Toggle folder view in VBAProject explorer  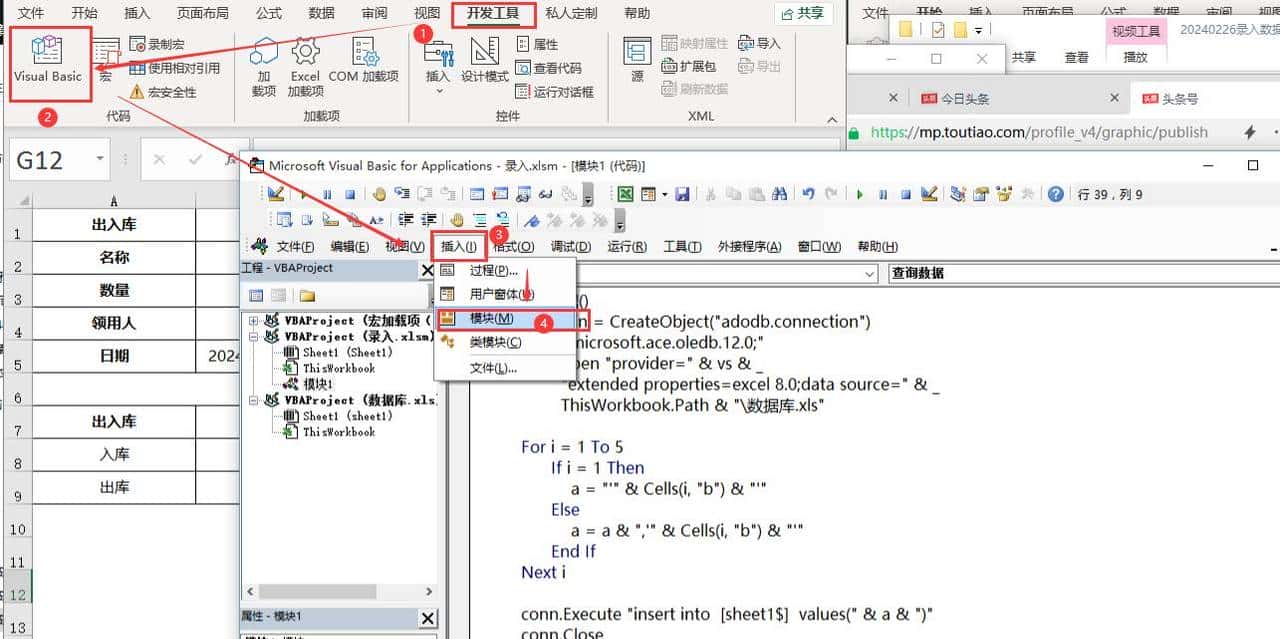[307, 294]
